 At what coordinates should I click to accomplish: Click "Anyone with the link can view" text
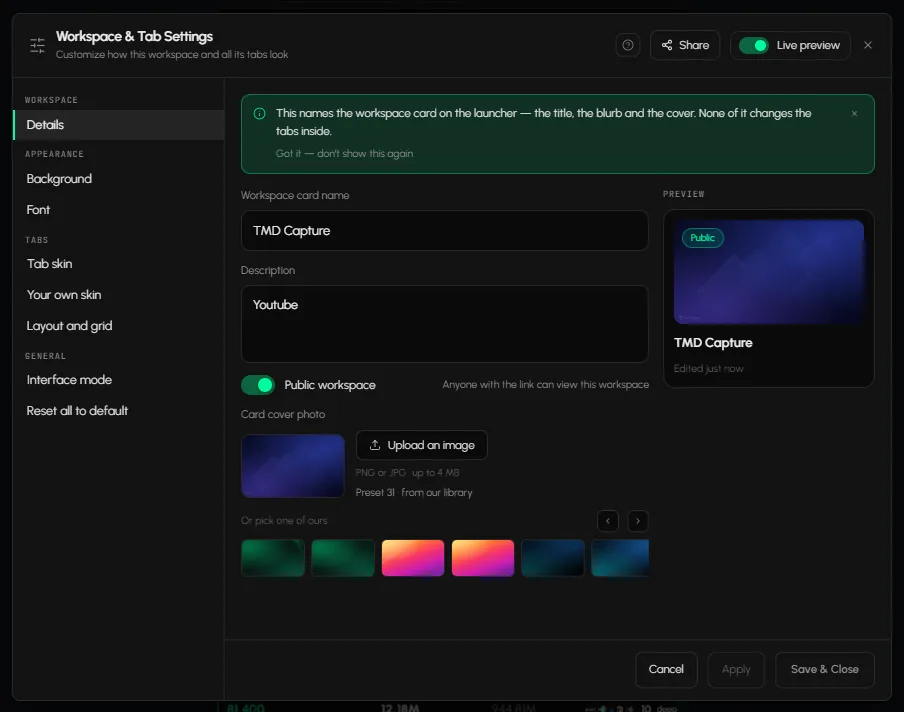tap(545, 385)
